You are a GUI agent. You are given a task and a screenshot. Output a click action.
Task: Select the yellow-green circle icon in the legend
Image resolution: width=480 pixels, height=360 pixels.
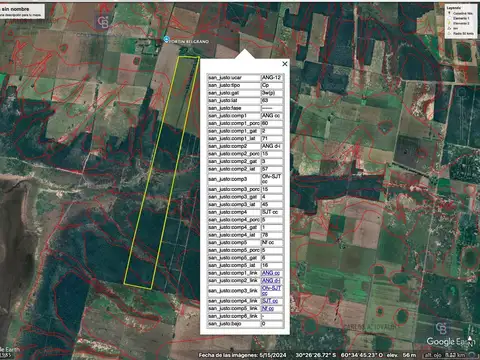click(449, 23)
